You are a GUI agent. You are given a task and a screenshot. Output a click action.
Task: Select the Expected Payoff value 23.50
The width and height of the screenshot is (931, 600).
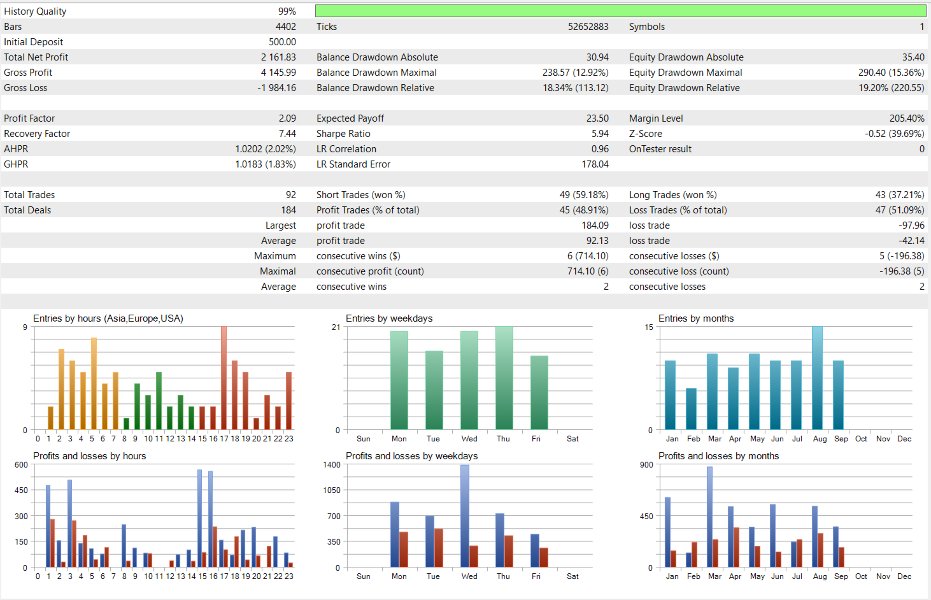597,118
